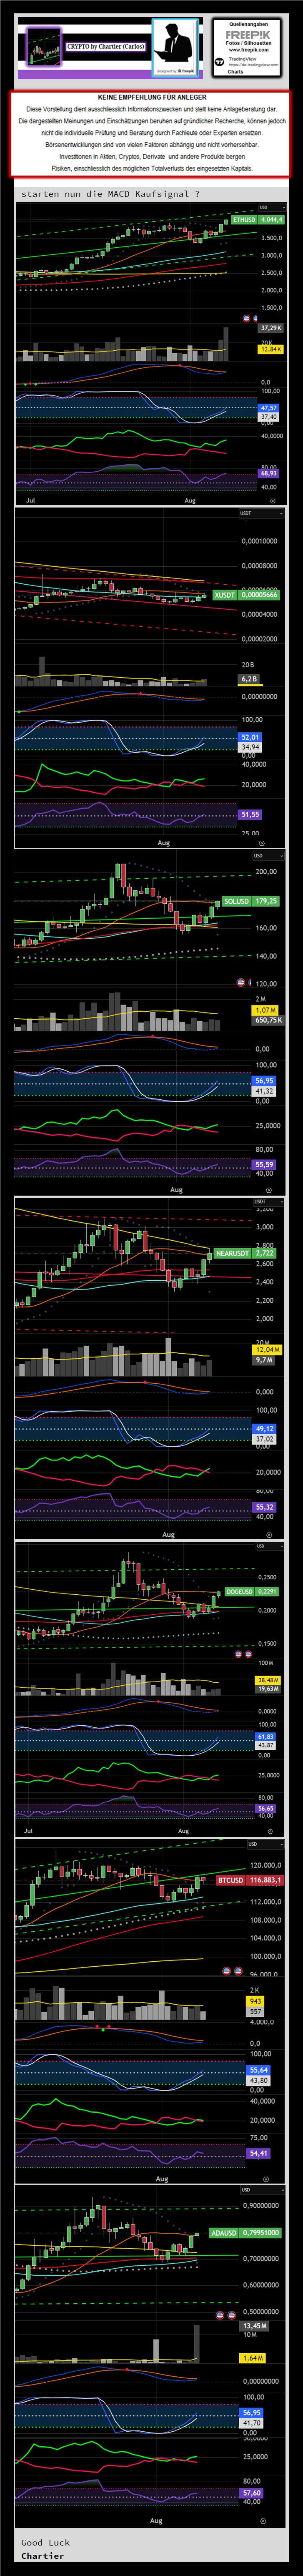
Task: Select the XUSDT symbol label
Action: click(225, 595)
